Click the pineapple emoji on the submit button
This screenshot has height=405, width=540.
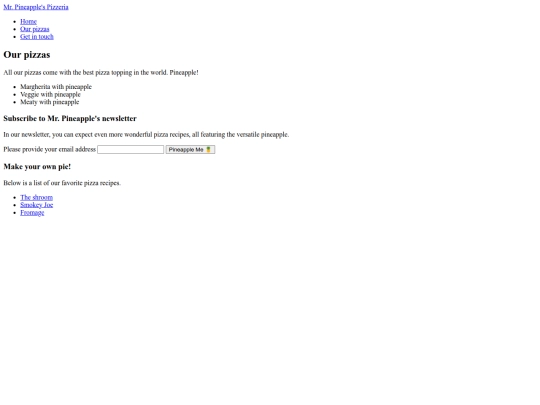pyautogui.click(x=208, y=149)
